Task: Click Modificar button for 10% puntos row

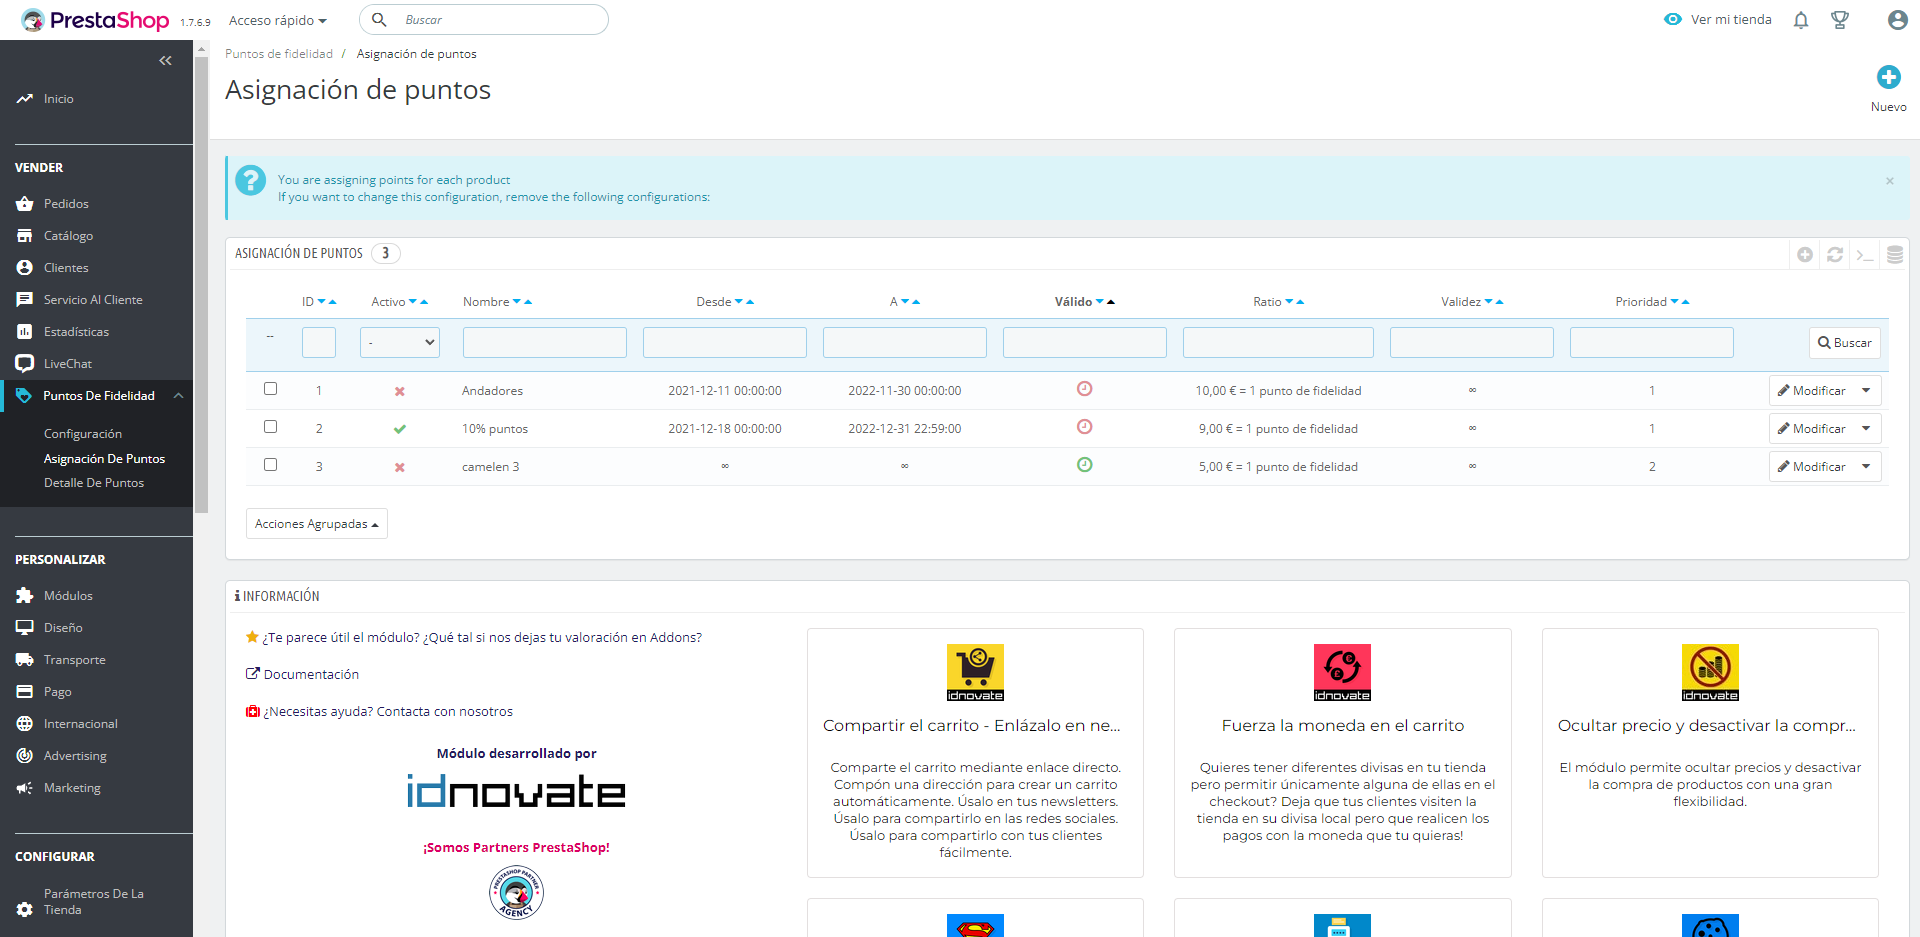Action: (1811, 429)
